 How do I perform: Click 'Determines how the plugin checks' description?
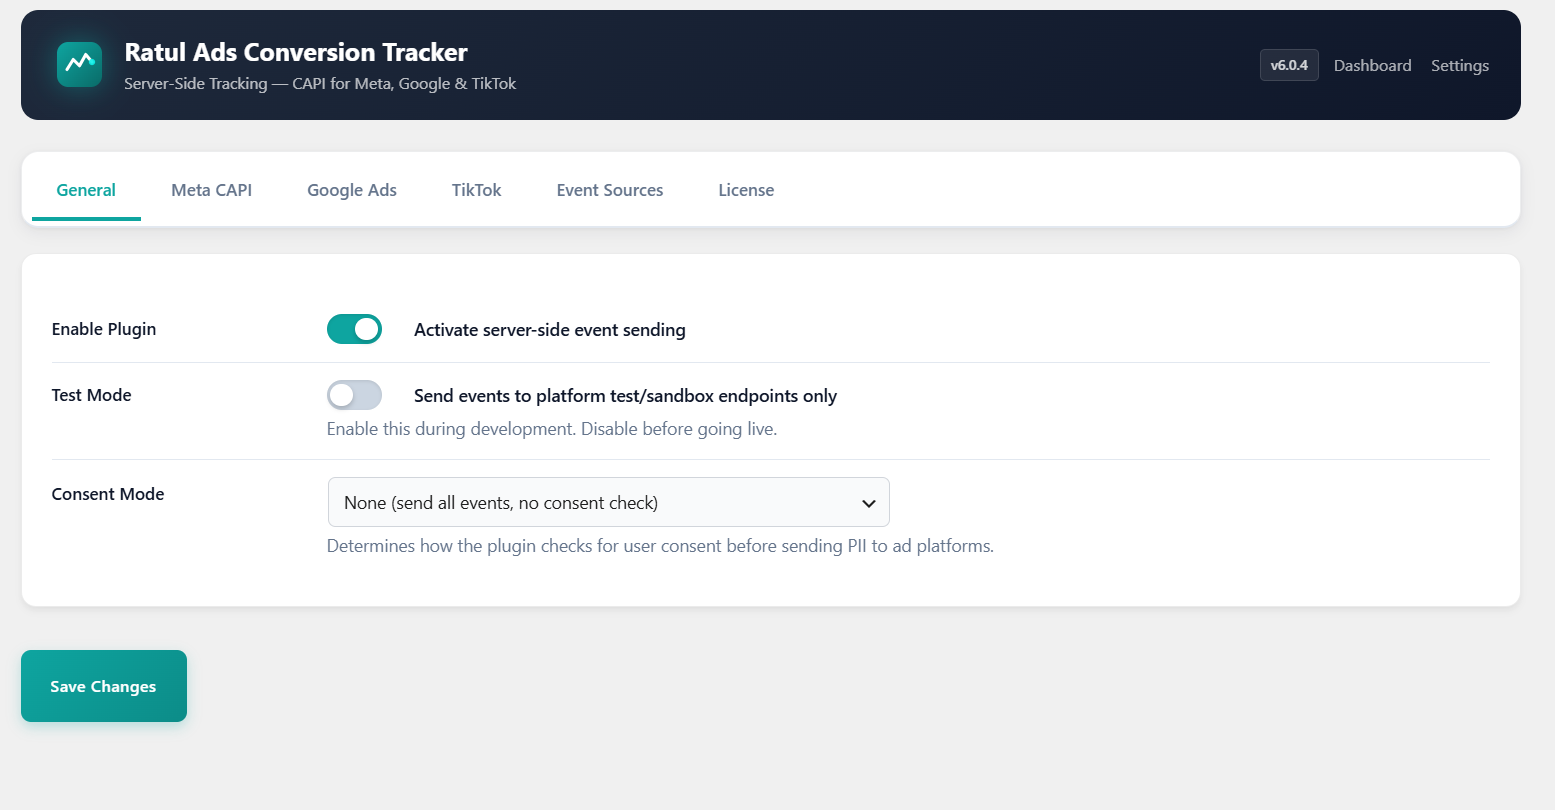pyautogui.click(x=660, y=546)
